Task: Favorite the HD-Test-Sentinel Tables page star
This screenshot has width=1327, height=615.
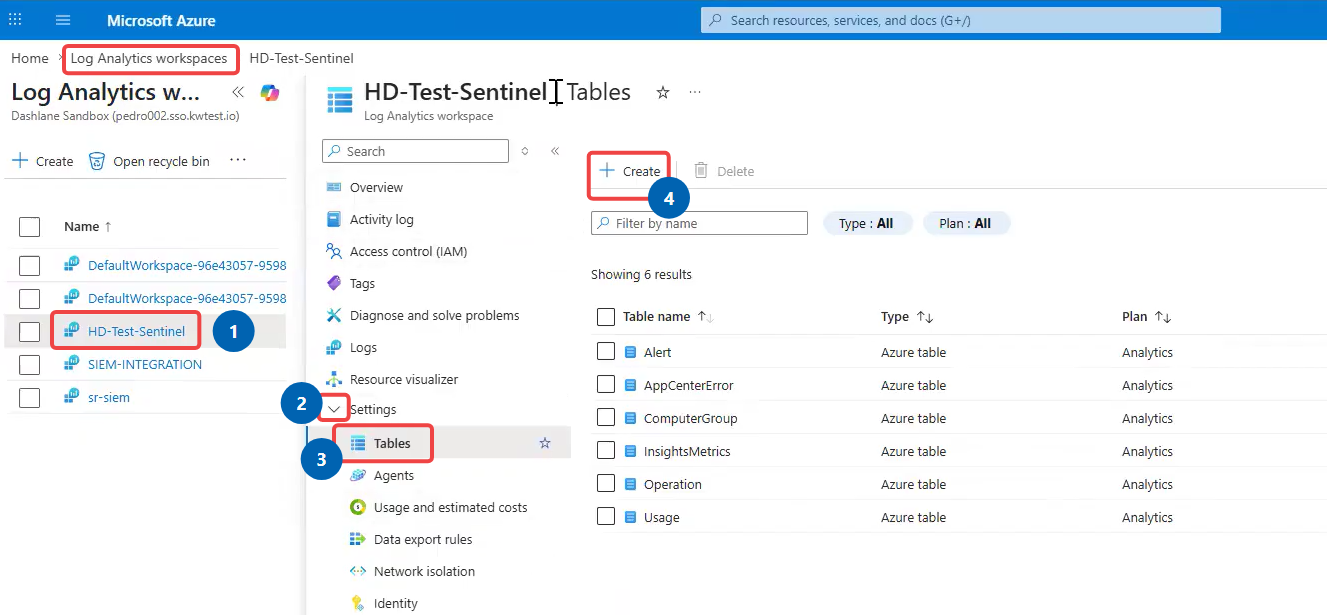Action: 662,92
